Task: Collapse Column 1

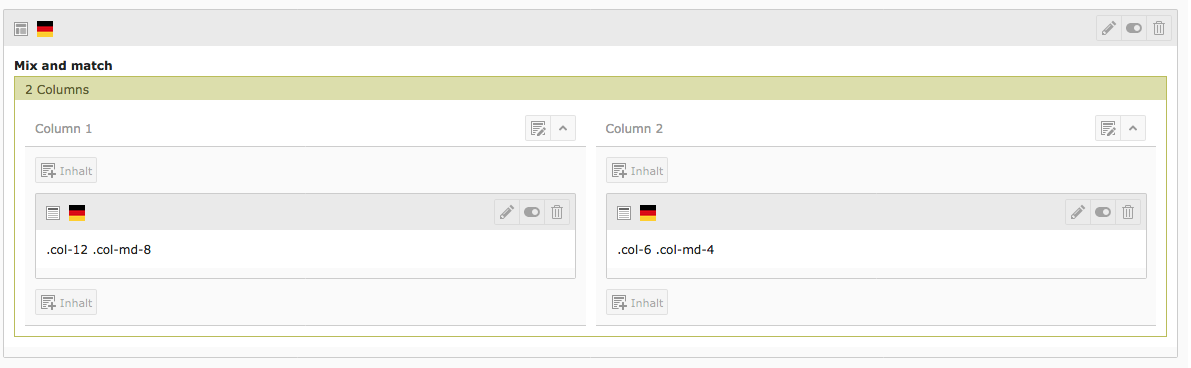Action: coord(563,128)
